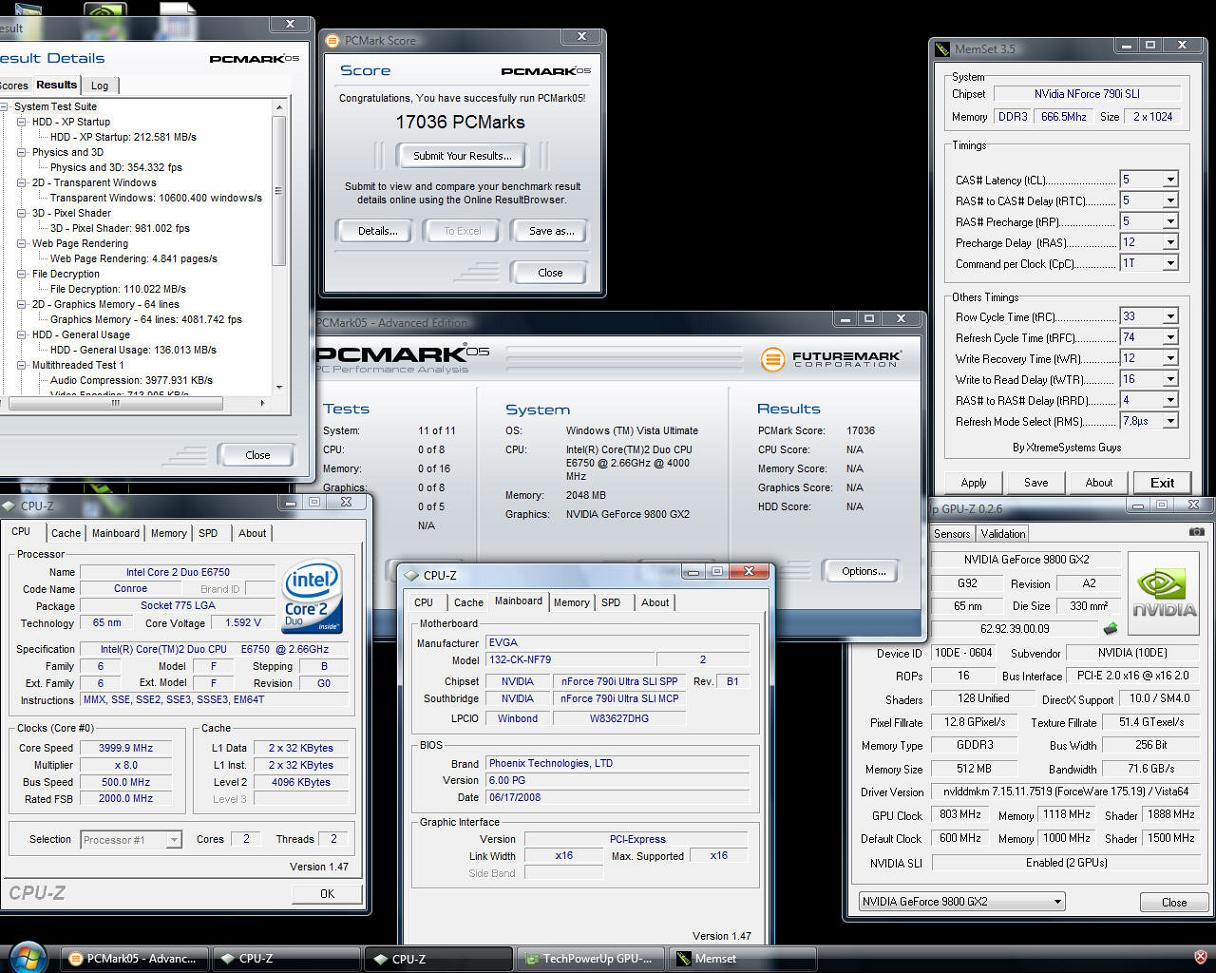This screenshot has width=1216, height=973.
Task: Open SPD tab in processor CPU-Z window
Action: click(208, 533)
